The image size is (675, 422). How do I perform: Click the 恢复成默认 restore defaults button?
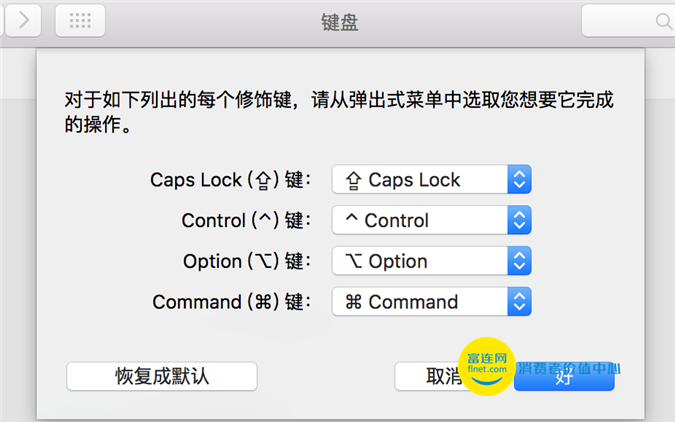pos(162,376)
